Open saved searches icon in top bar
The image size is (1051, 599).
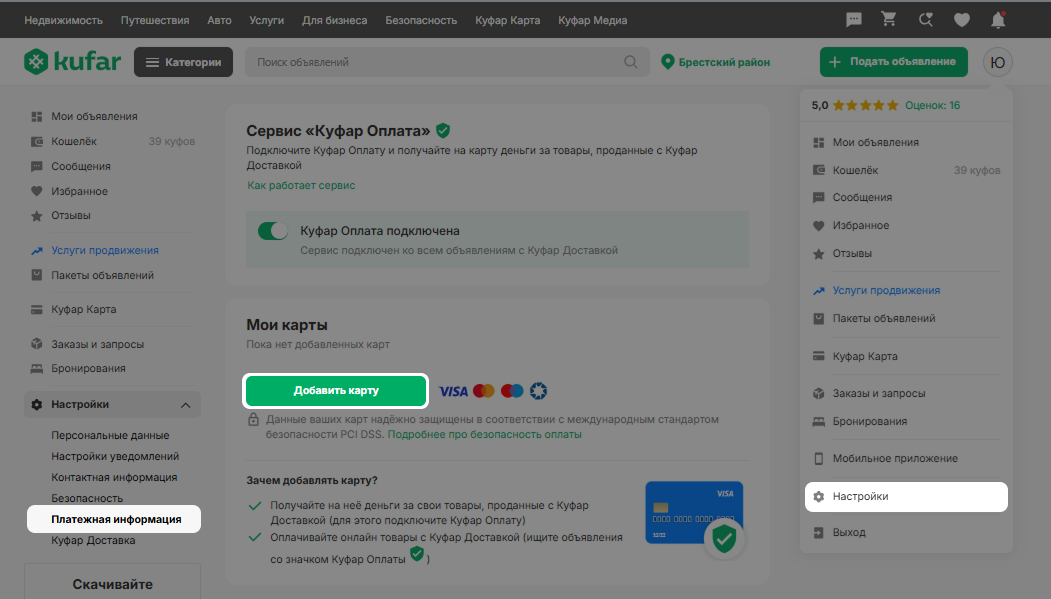[926, 20]
